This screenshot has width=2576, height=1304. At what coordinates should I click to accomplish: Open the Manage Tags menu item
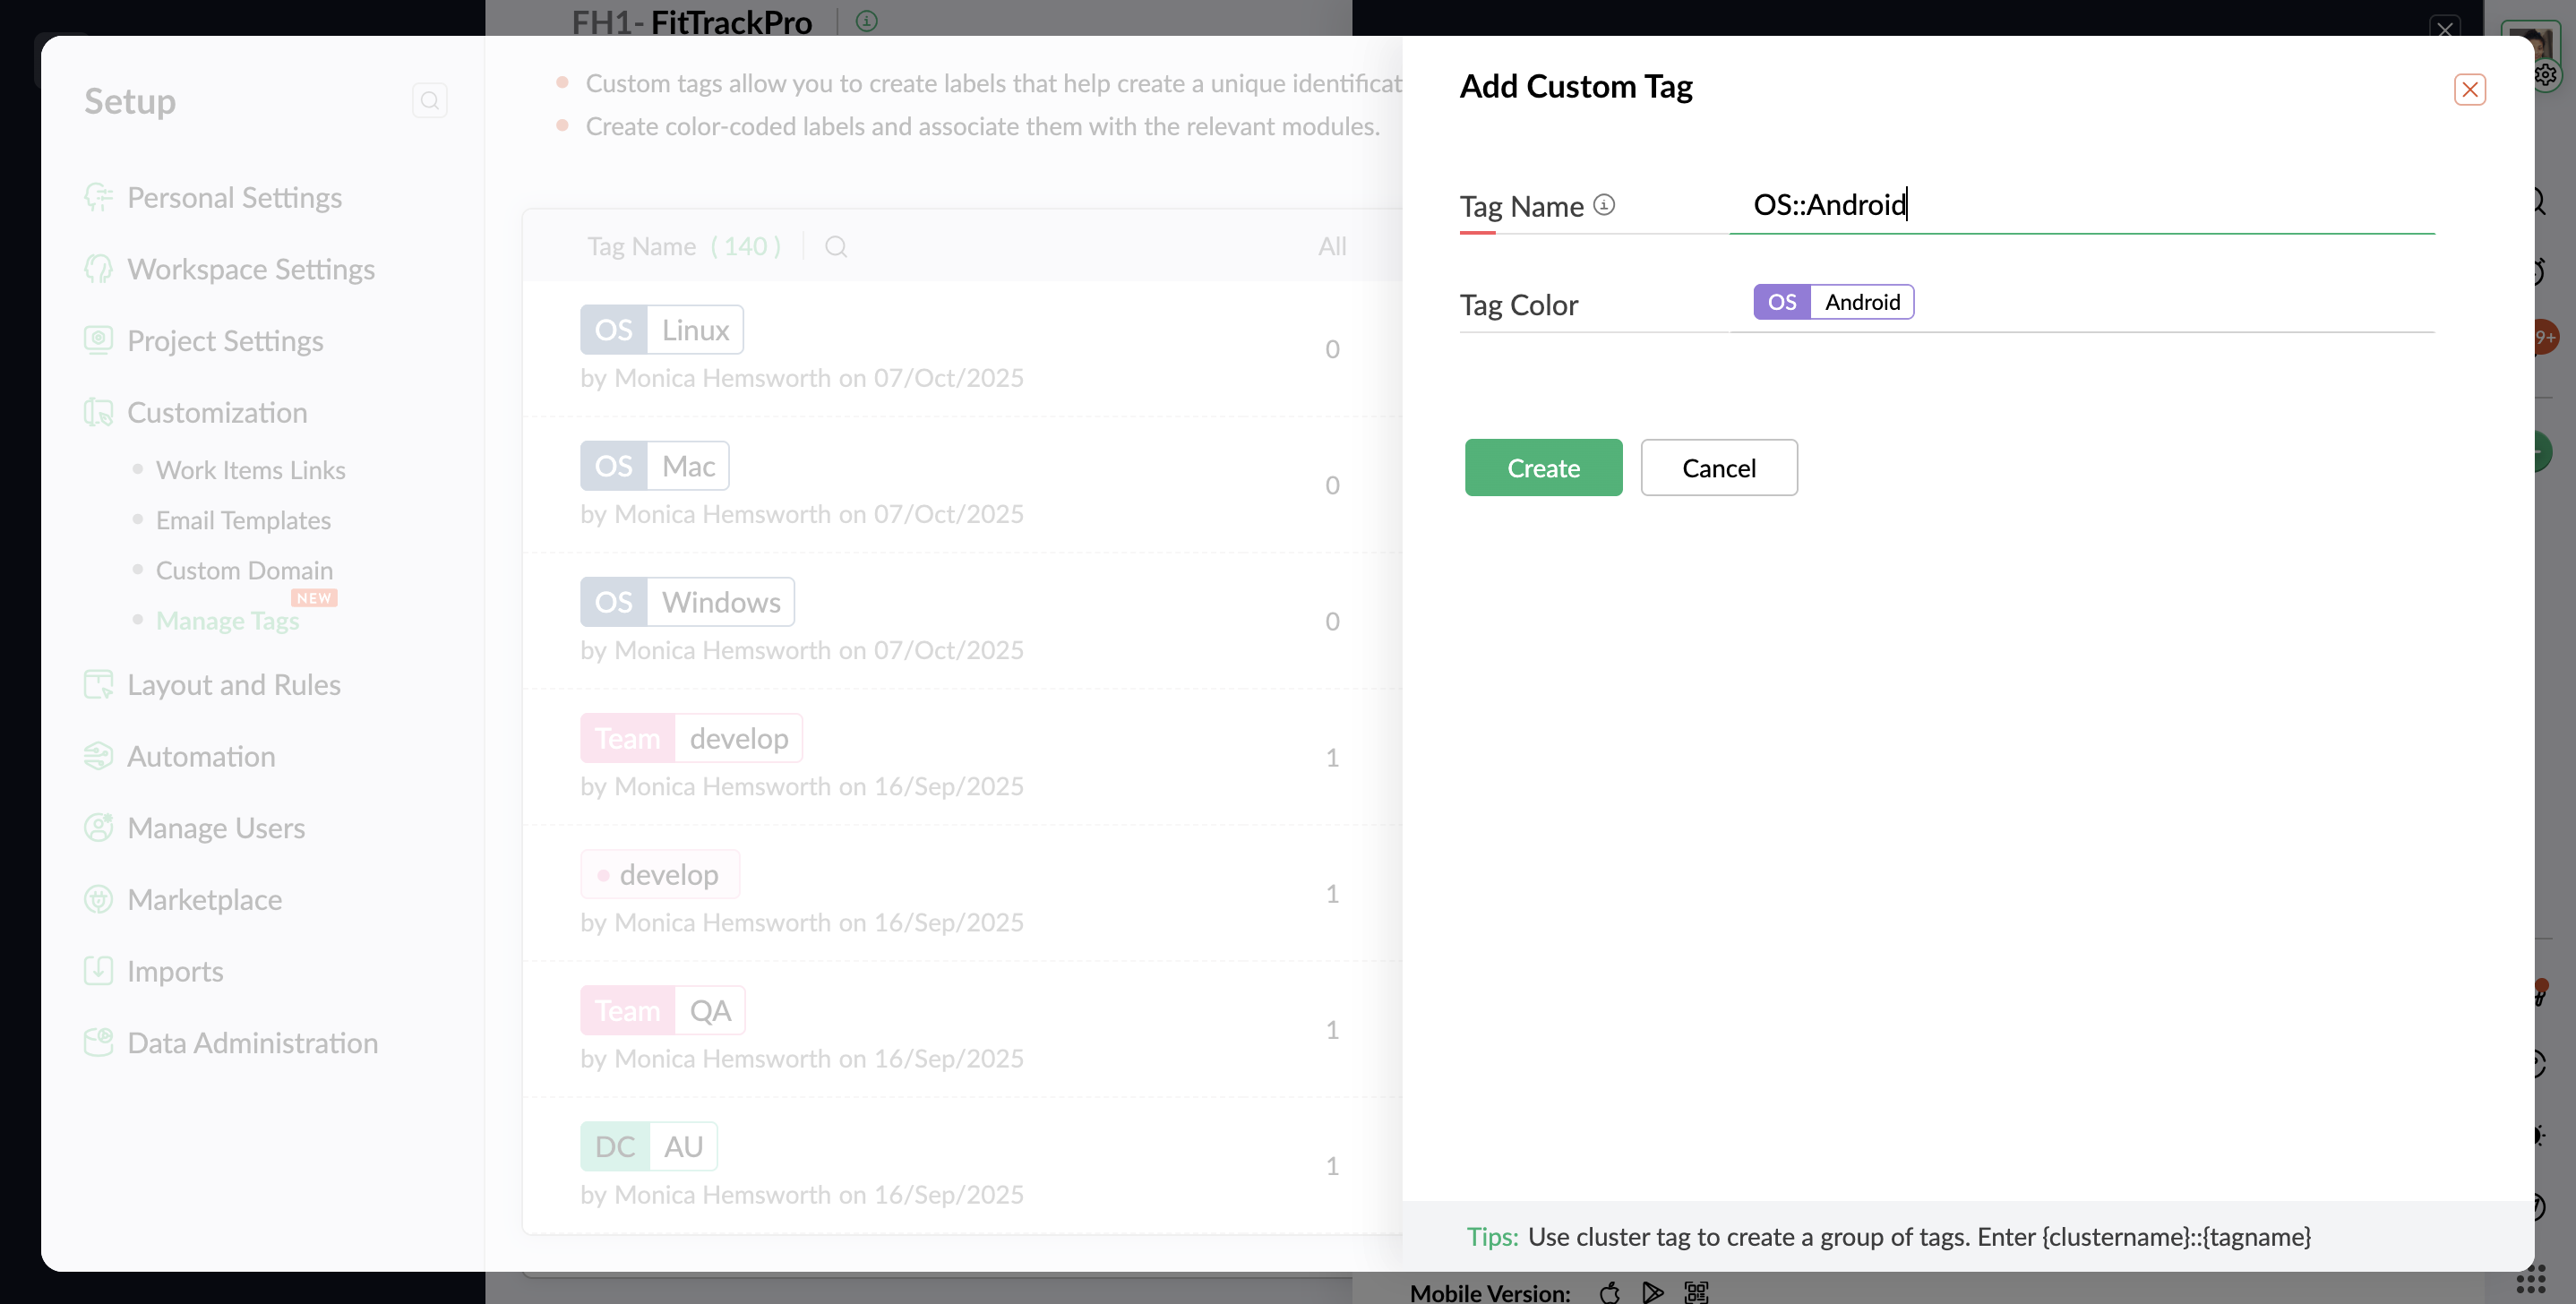pos(227,620)
